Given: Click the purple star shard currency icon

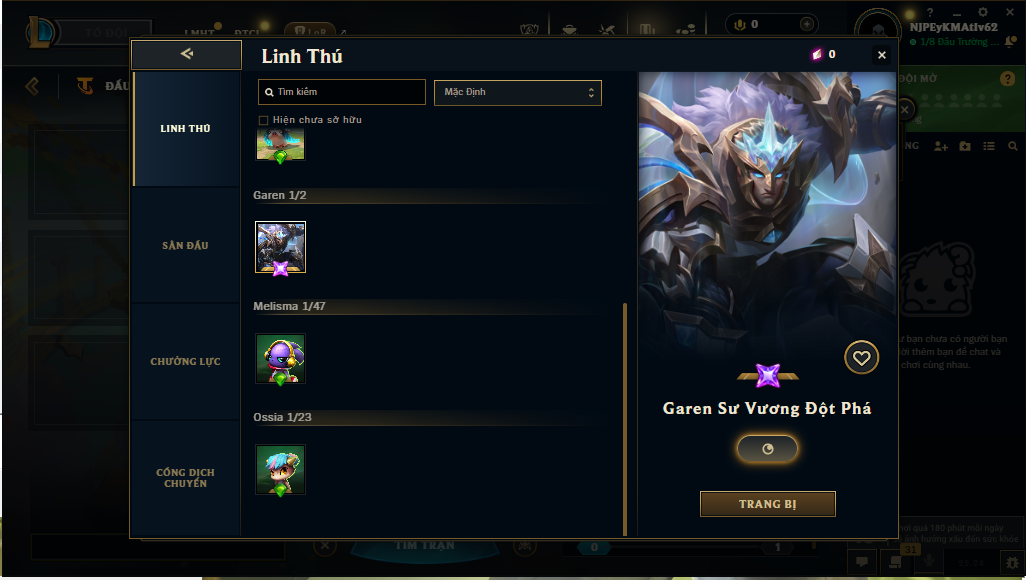Looking at the screenshot, I should (817, 54).
